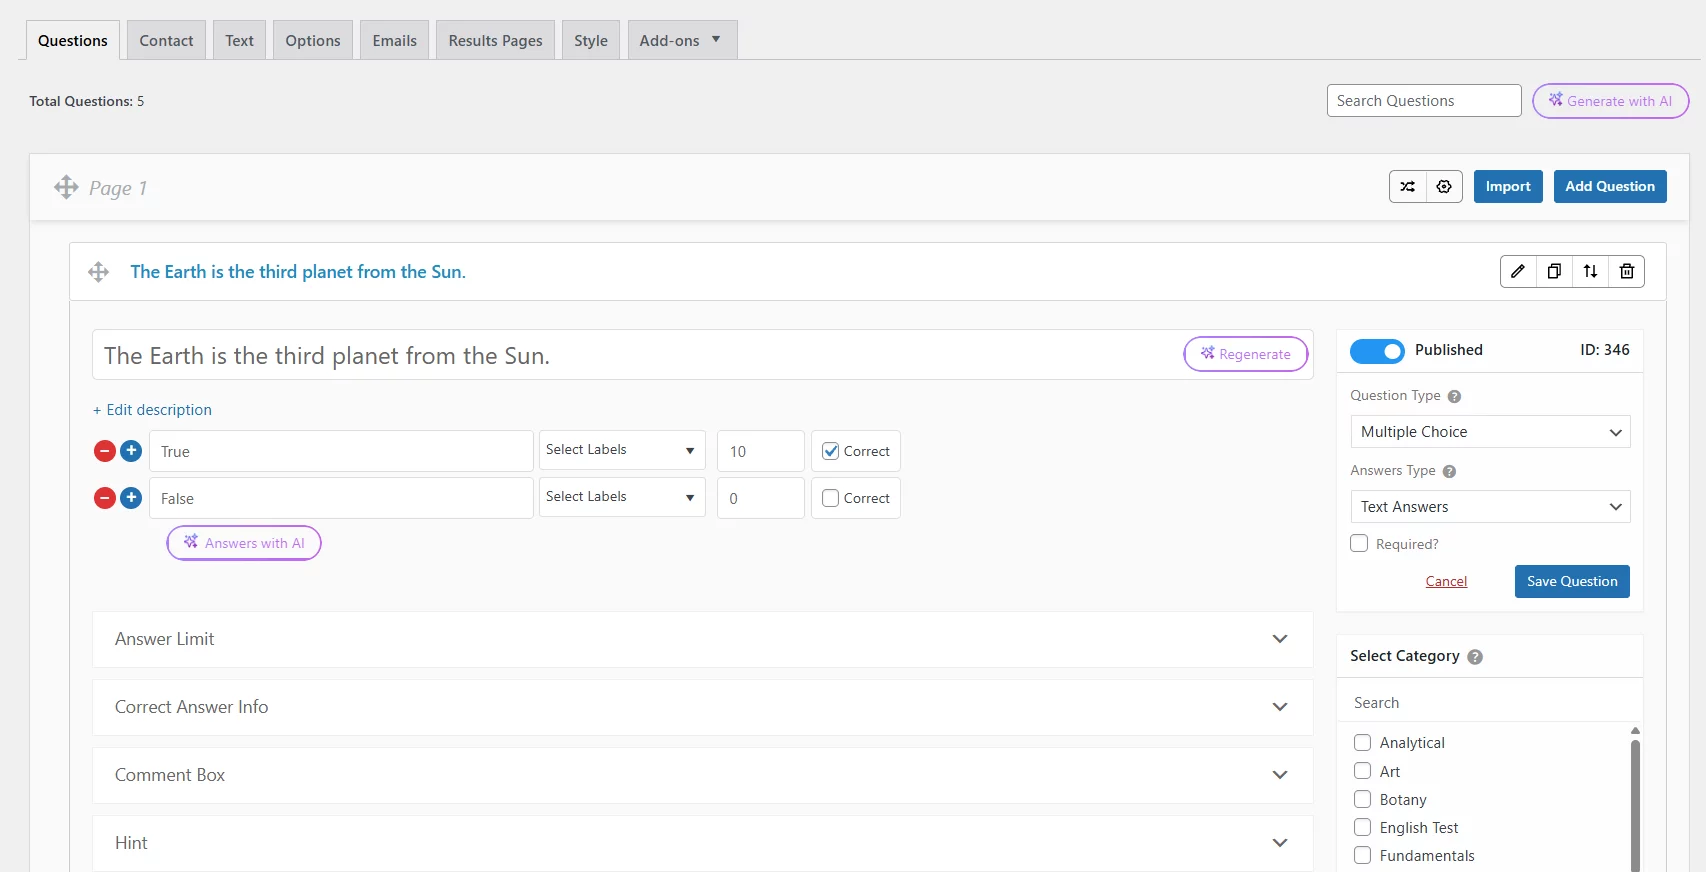Expand the Hint section
Image resolution: width=1706 pixels, height=872 pixels.
coord(702,843)
